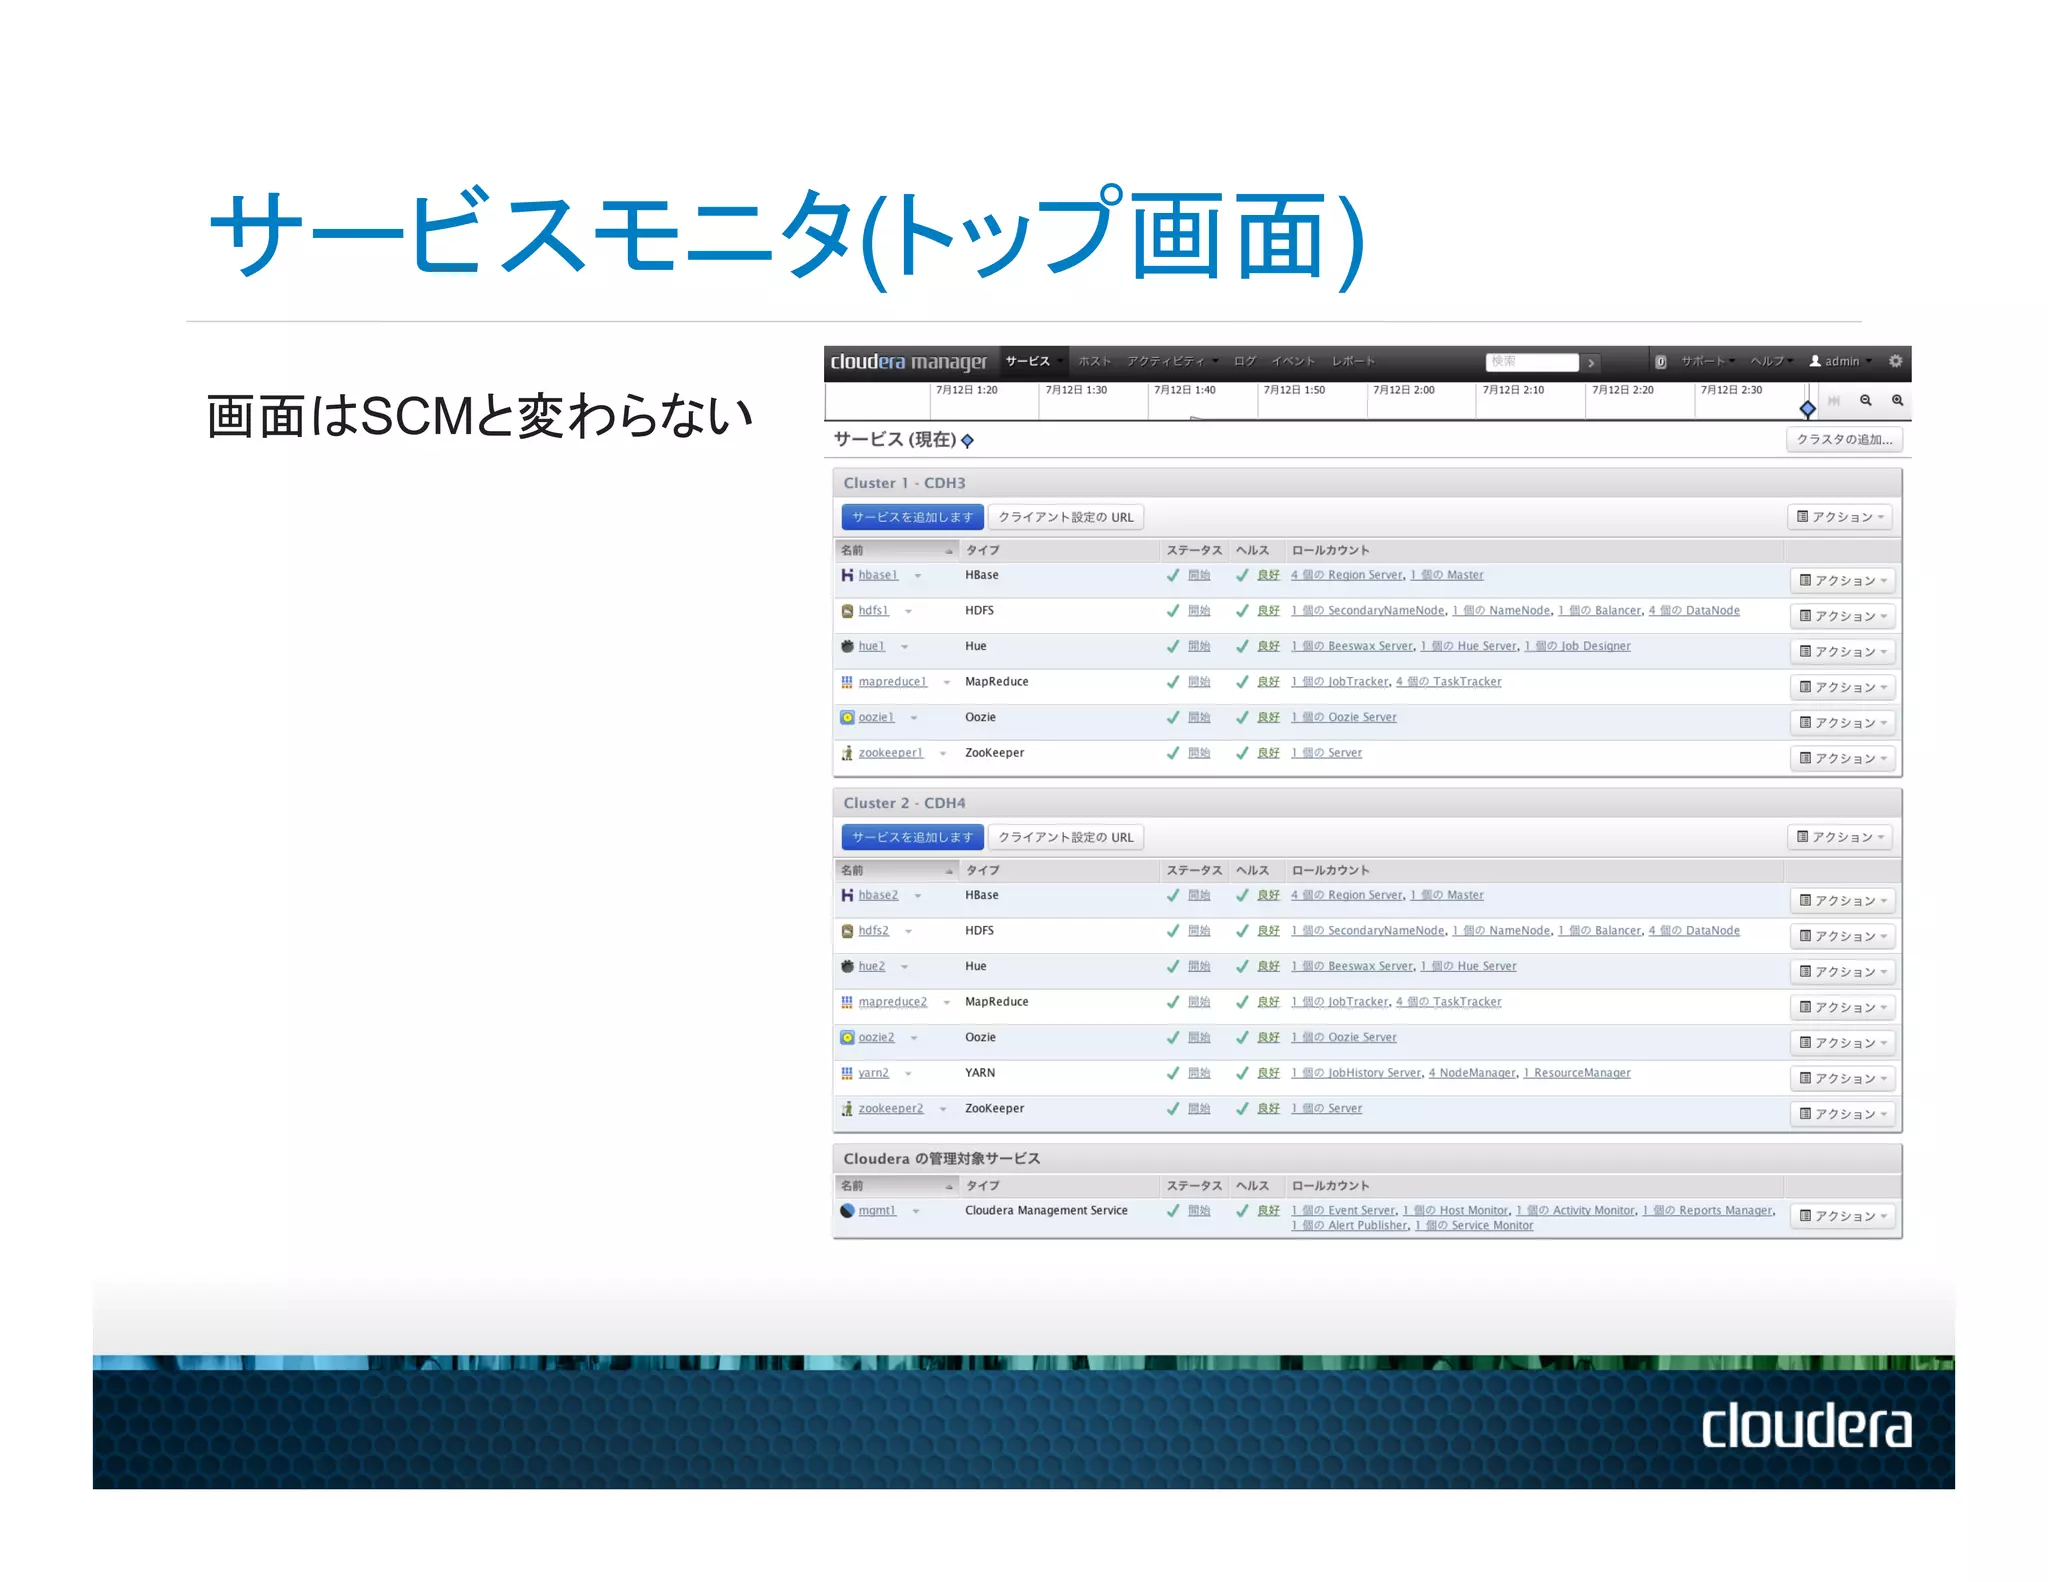Viewport: 2048px width, 1582px height.
Task: Click the hbase2 HBase service icon
Action: (847, 895)
